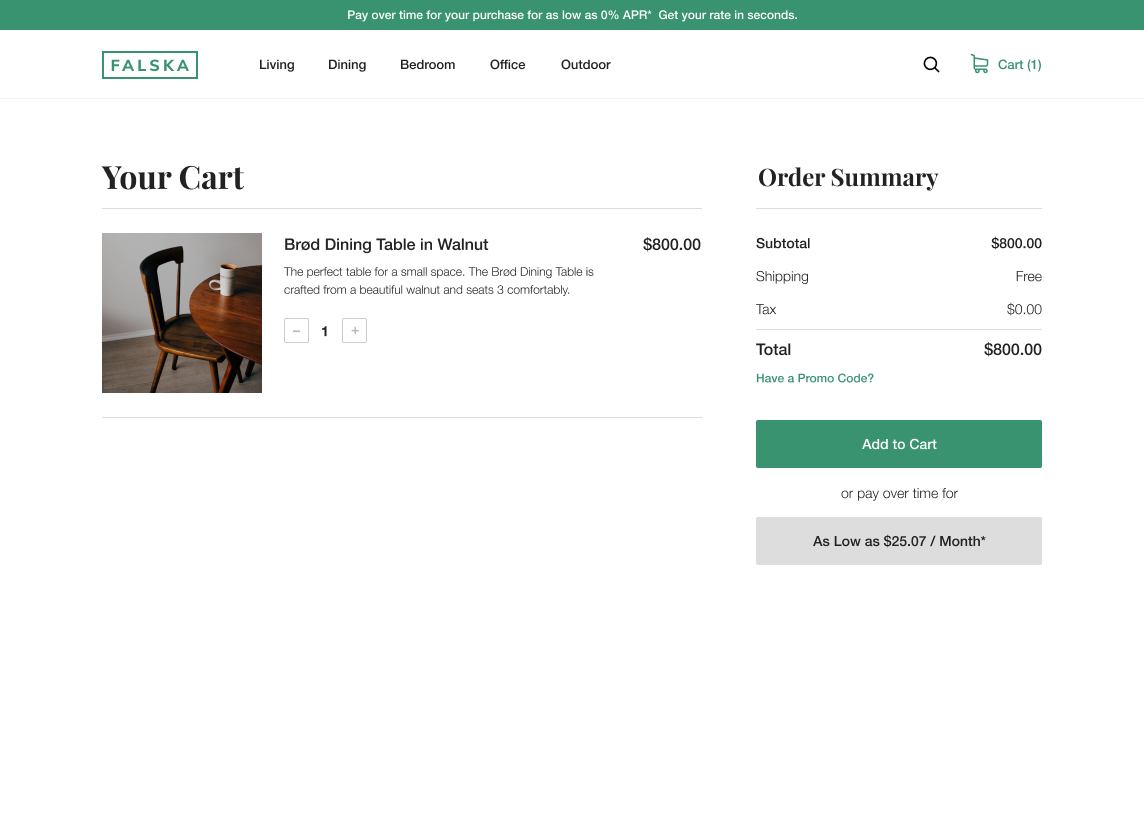Open search with the magnifier icon
Image resolution: width=1144 pixels, height=832 pixels.
931,65
